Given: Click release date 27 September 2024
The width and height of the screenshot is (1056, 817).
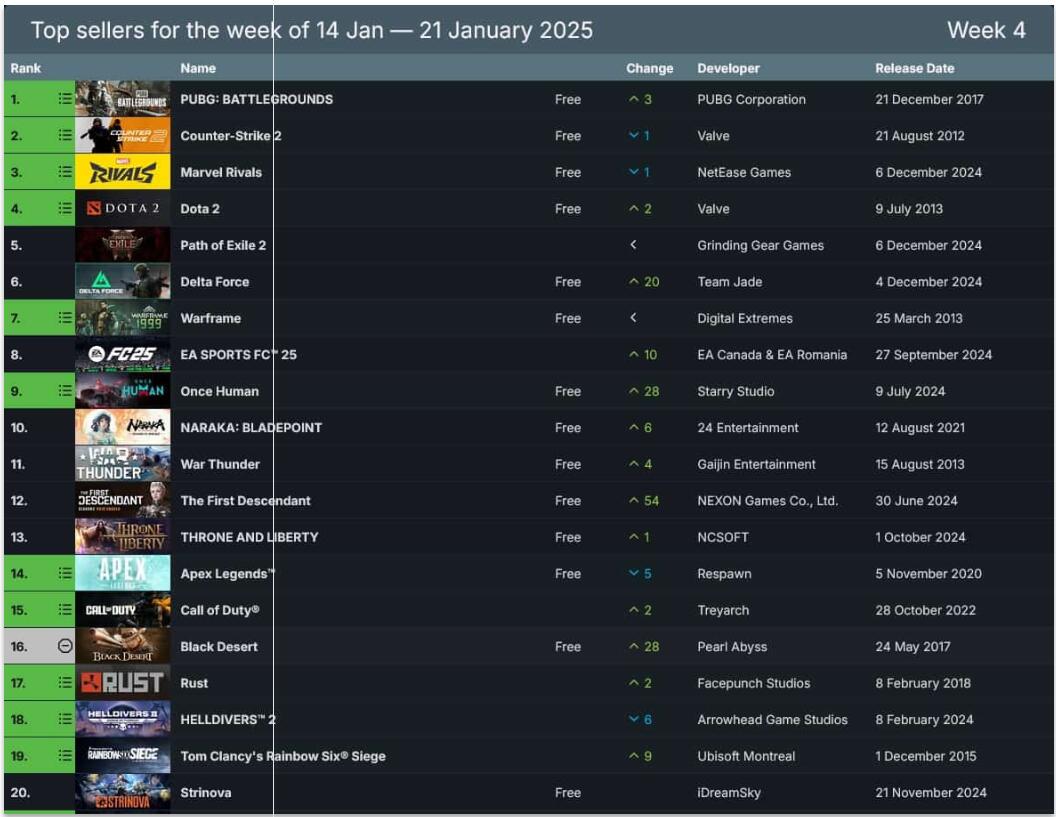Looking at the screenshot, I should pyautogui.click(x=933, y=354).
